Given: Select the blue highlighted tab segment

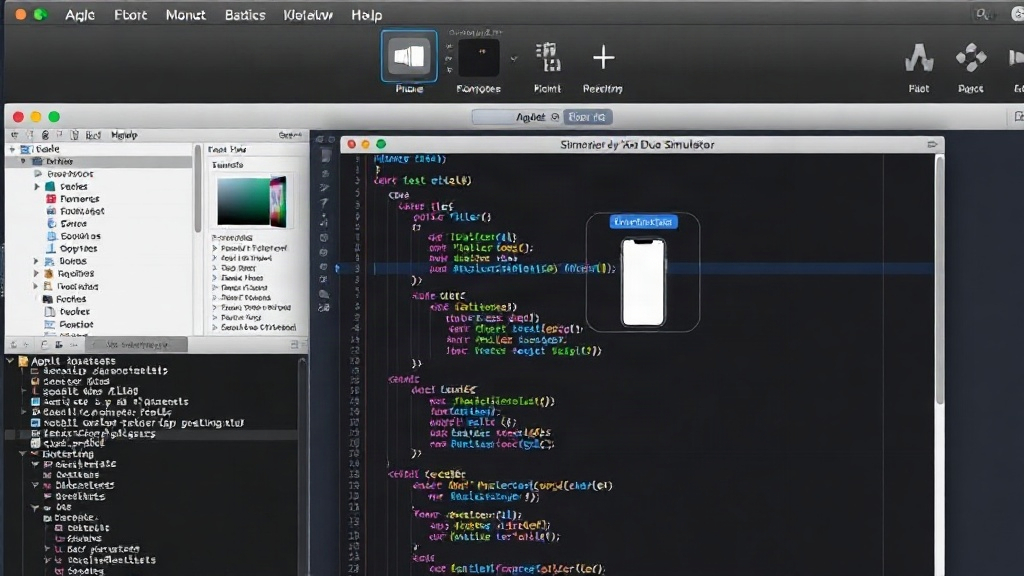Looking at the screenshot, I should point(587,117).
